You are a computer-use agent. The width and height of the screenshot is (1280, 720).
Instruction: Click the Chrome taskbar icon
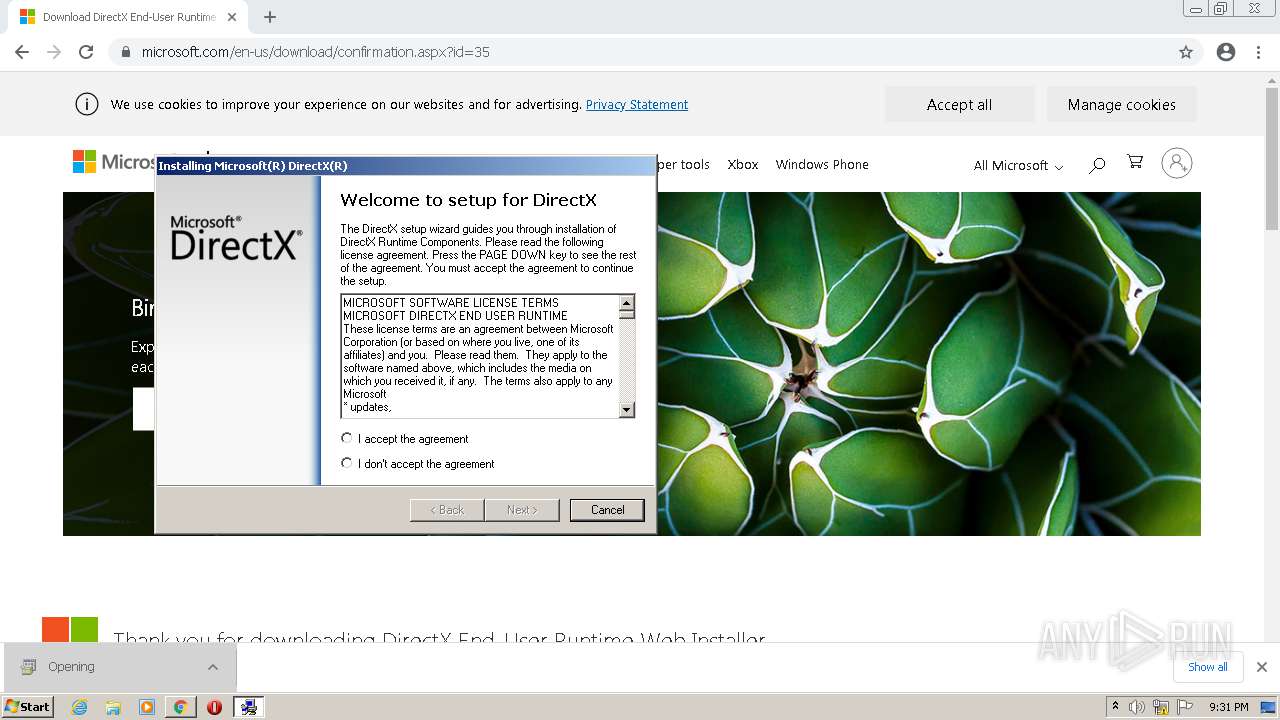point(180,707)
